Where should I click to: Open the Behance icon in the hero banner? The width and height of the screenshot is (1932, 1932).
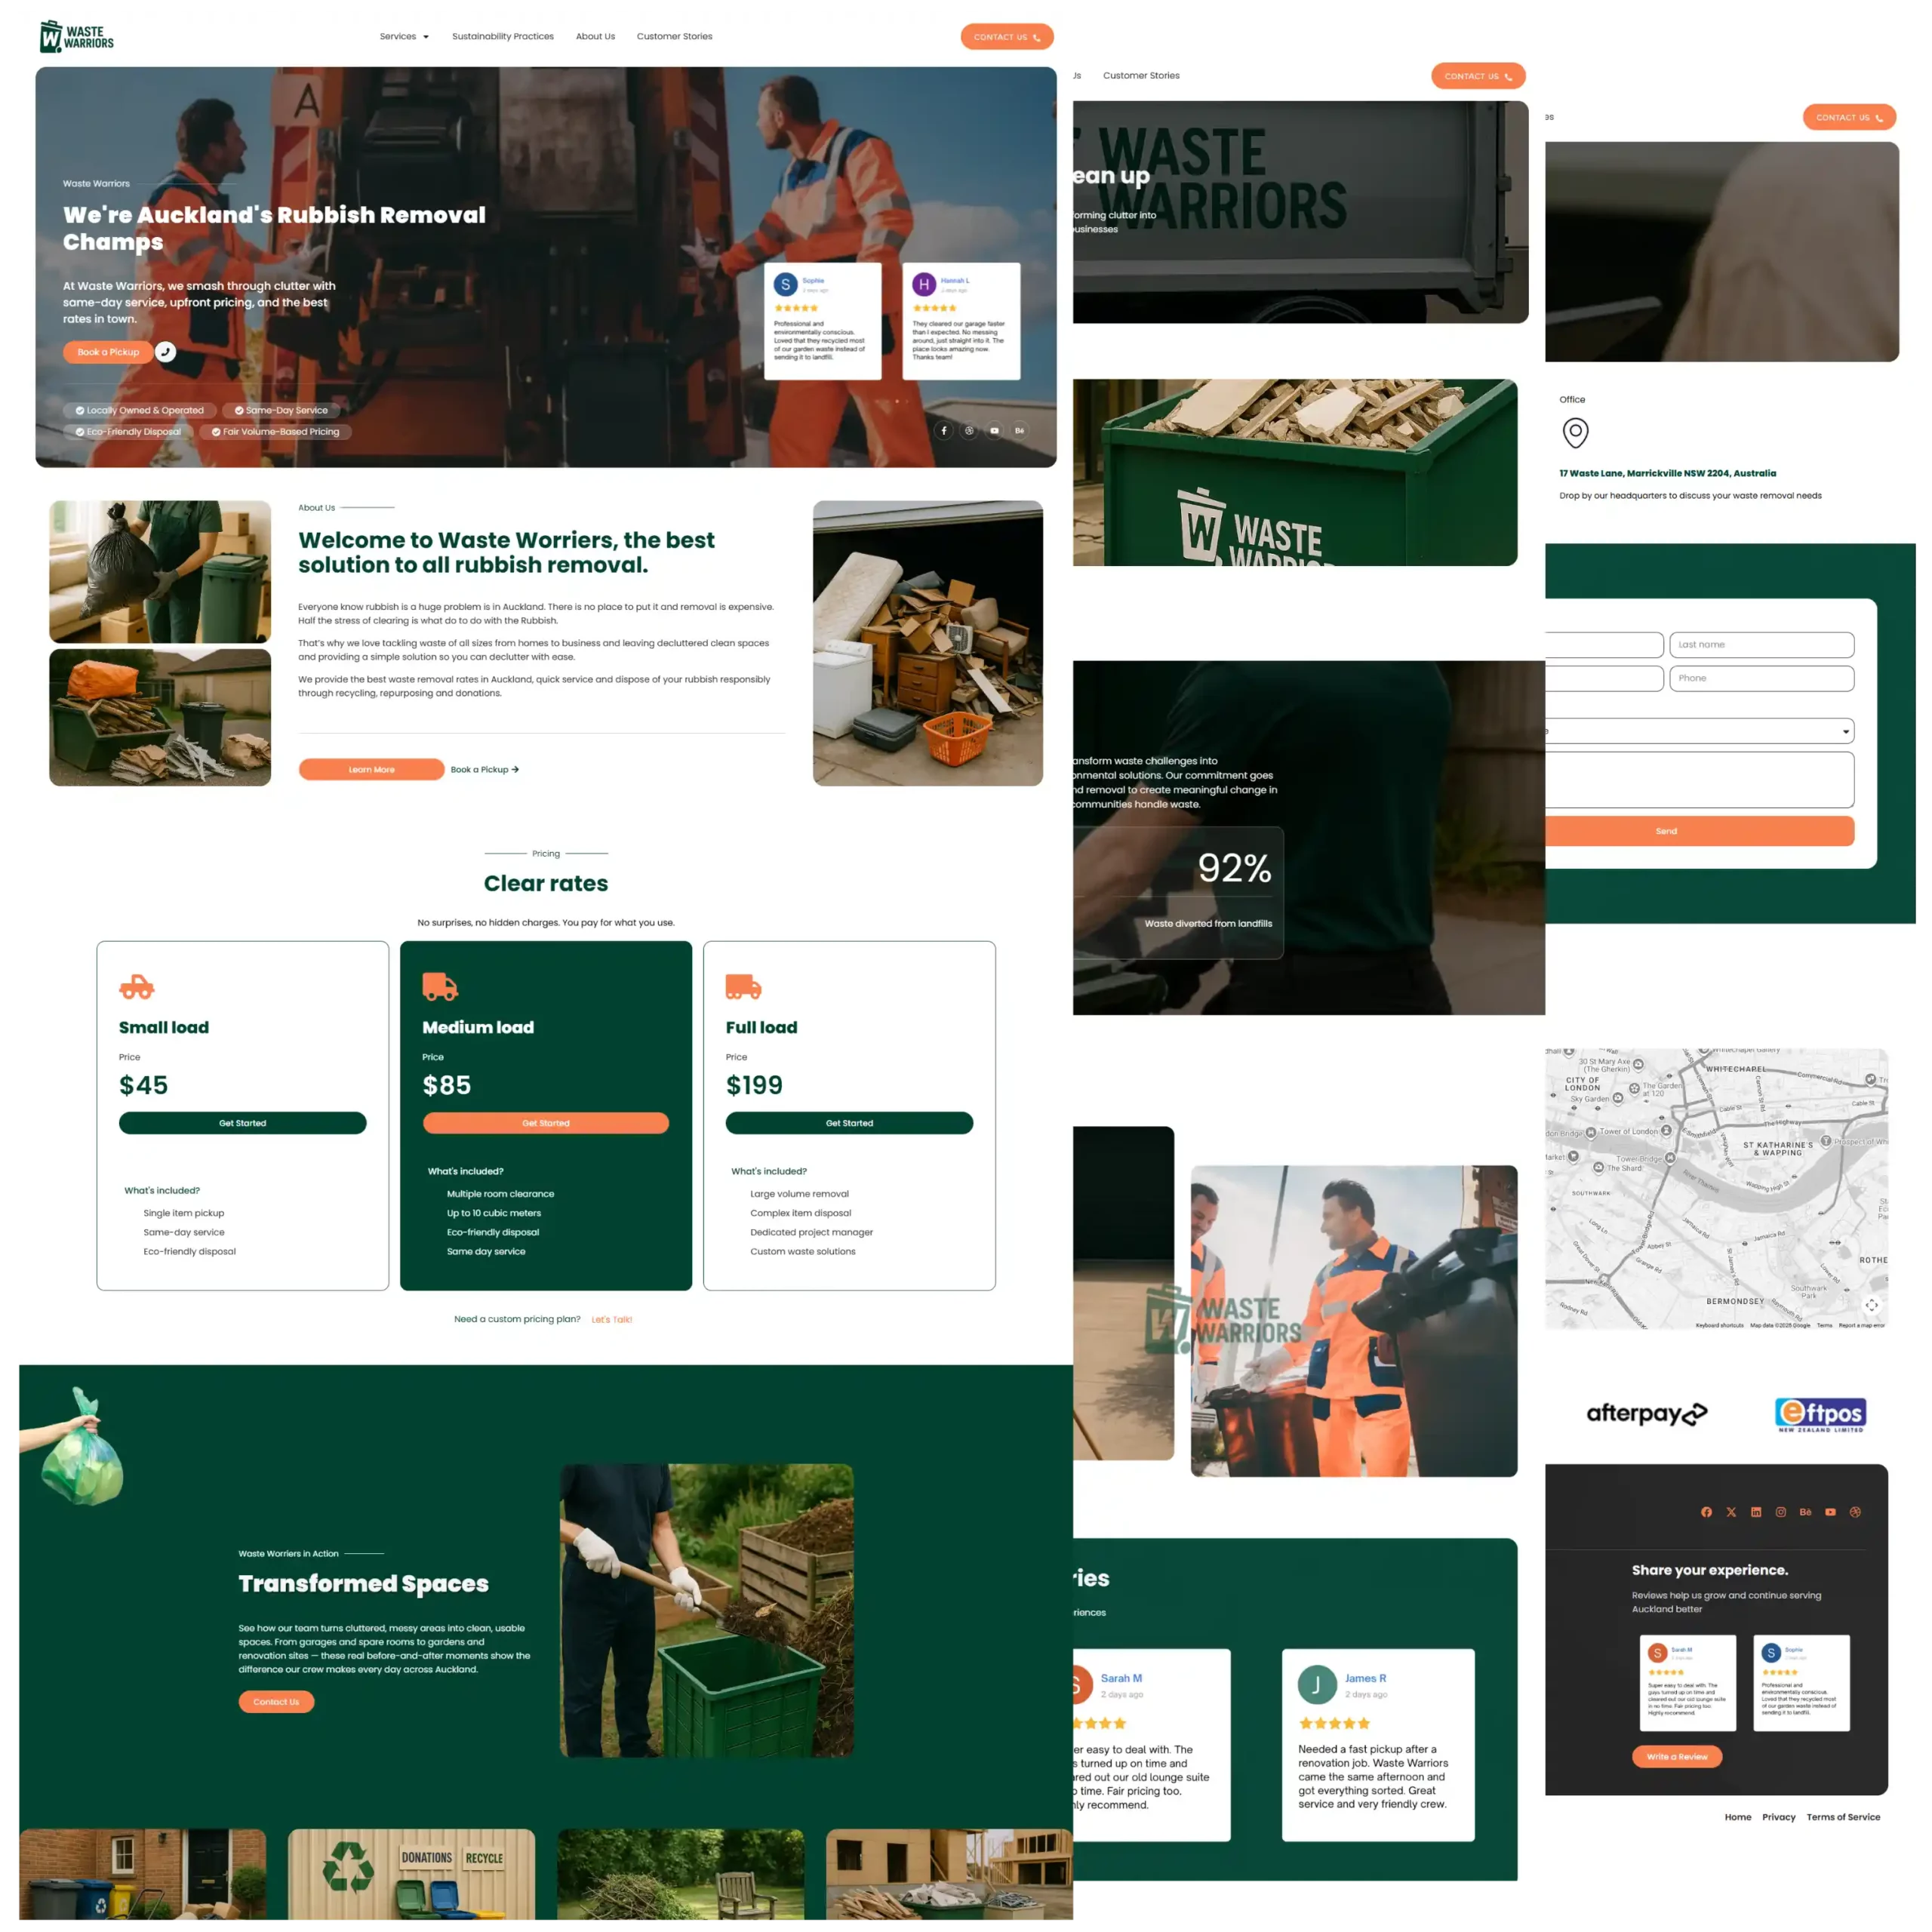tap(1019, 431)
